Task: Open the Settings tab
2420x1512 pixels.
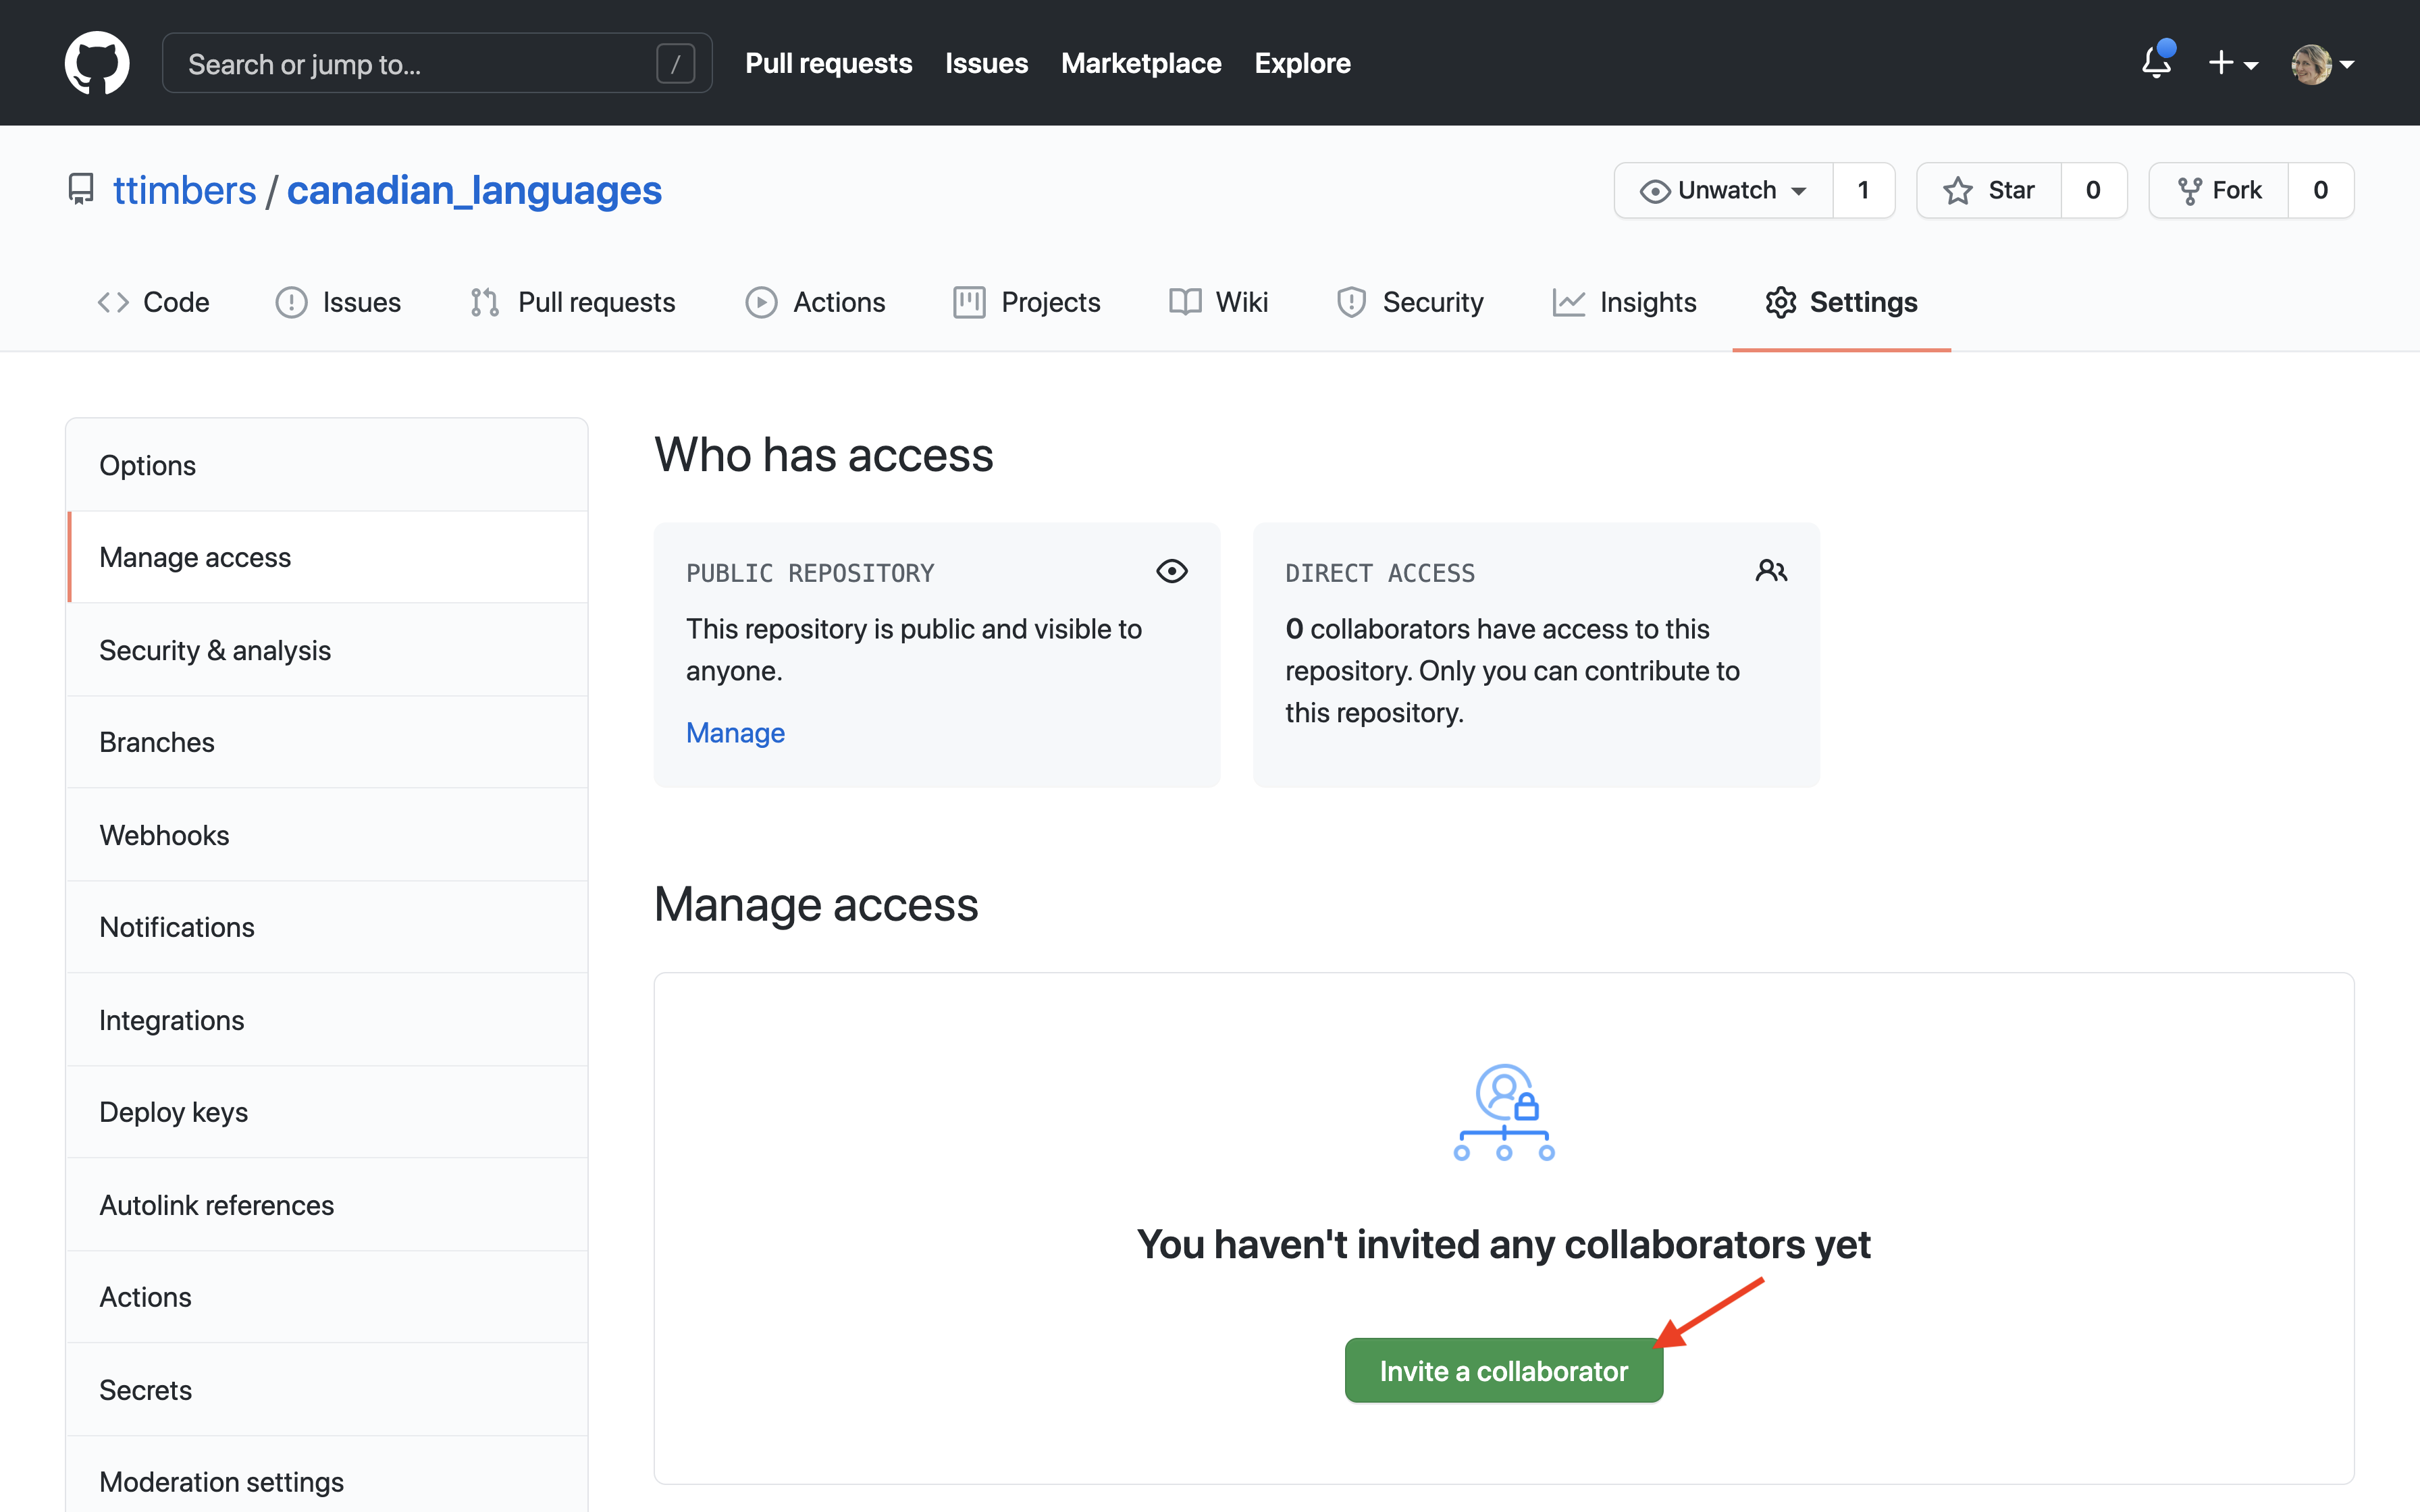Action: tap(1841, 302)
